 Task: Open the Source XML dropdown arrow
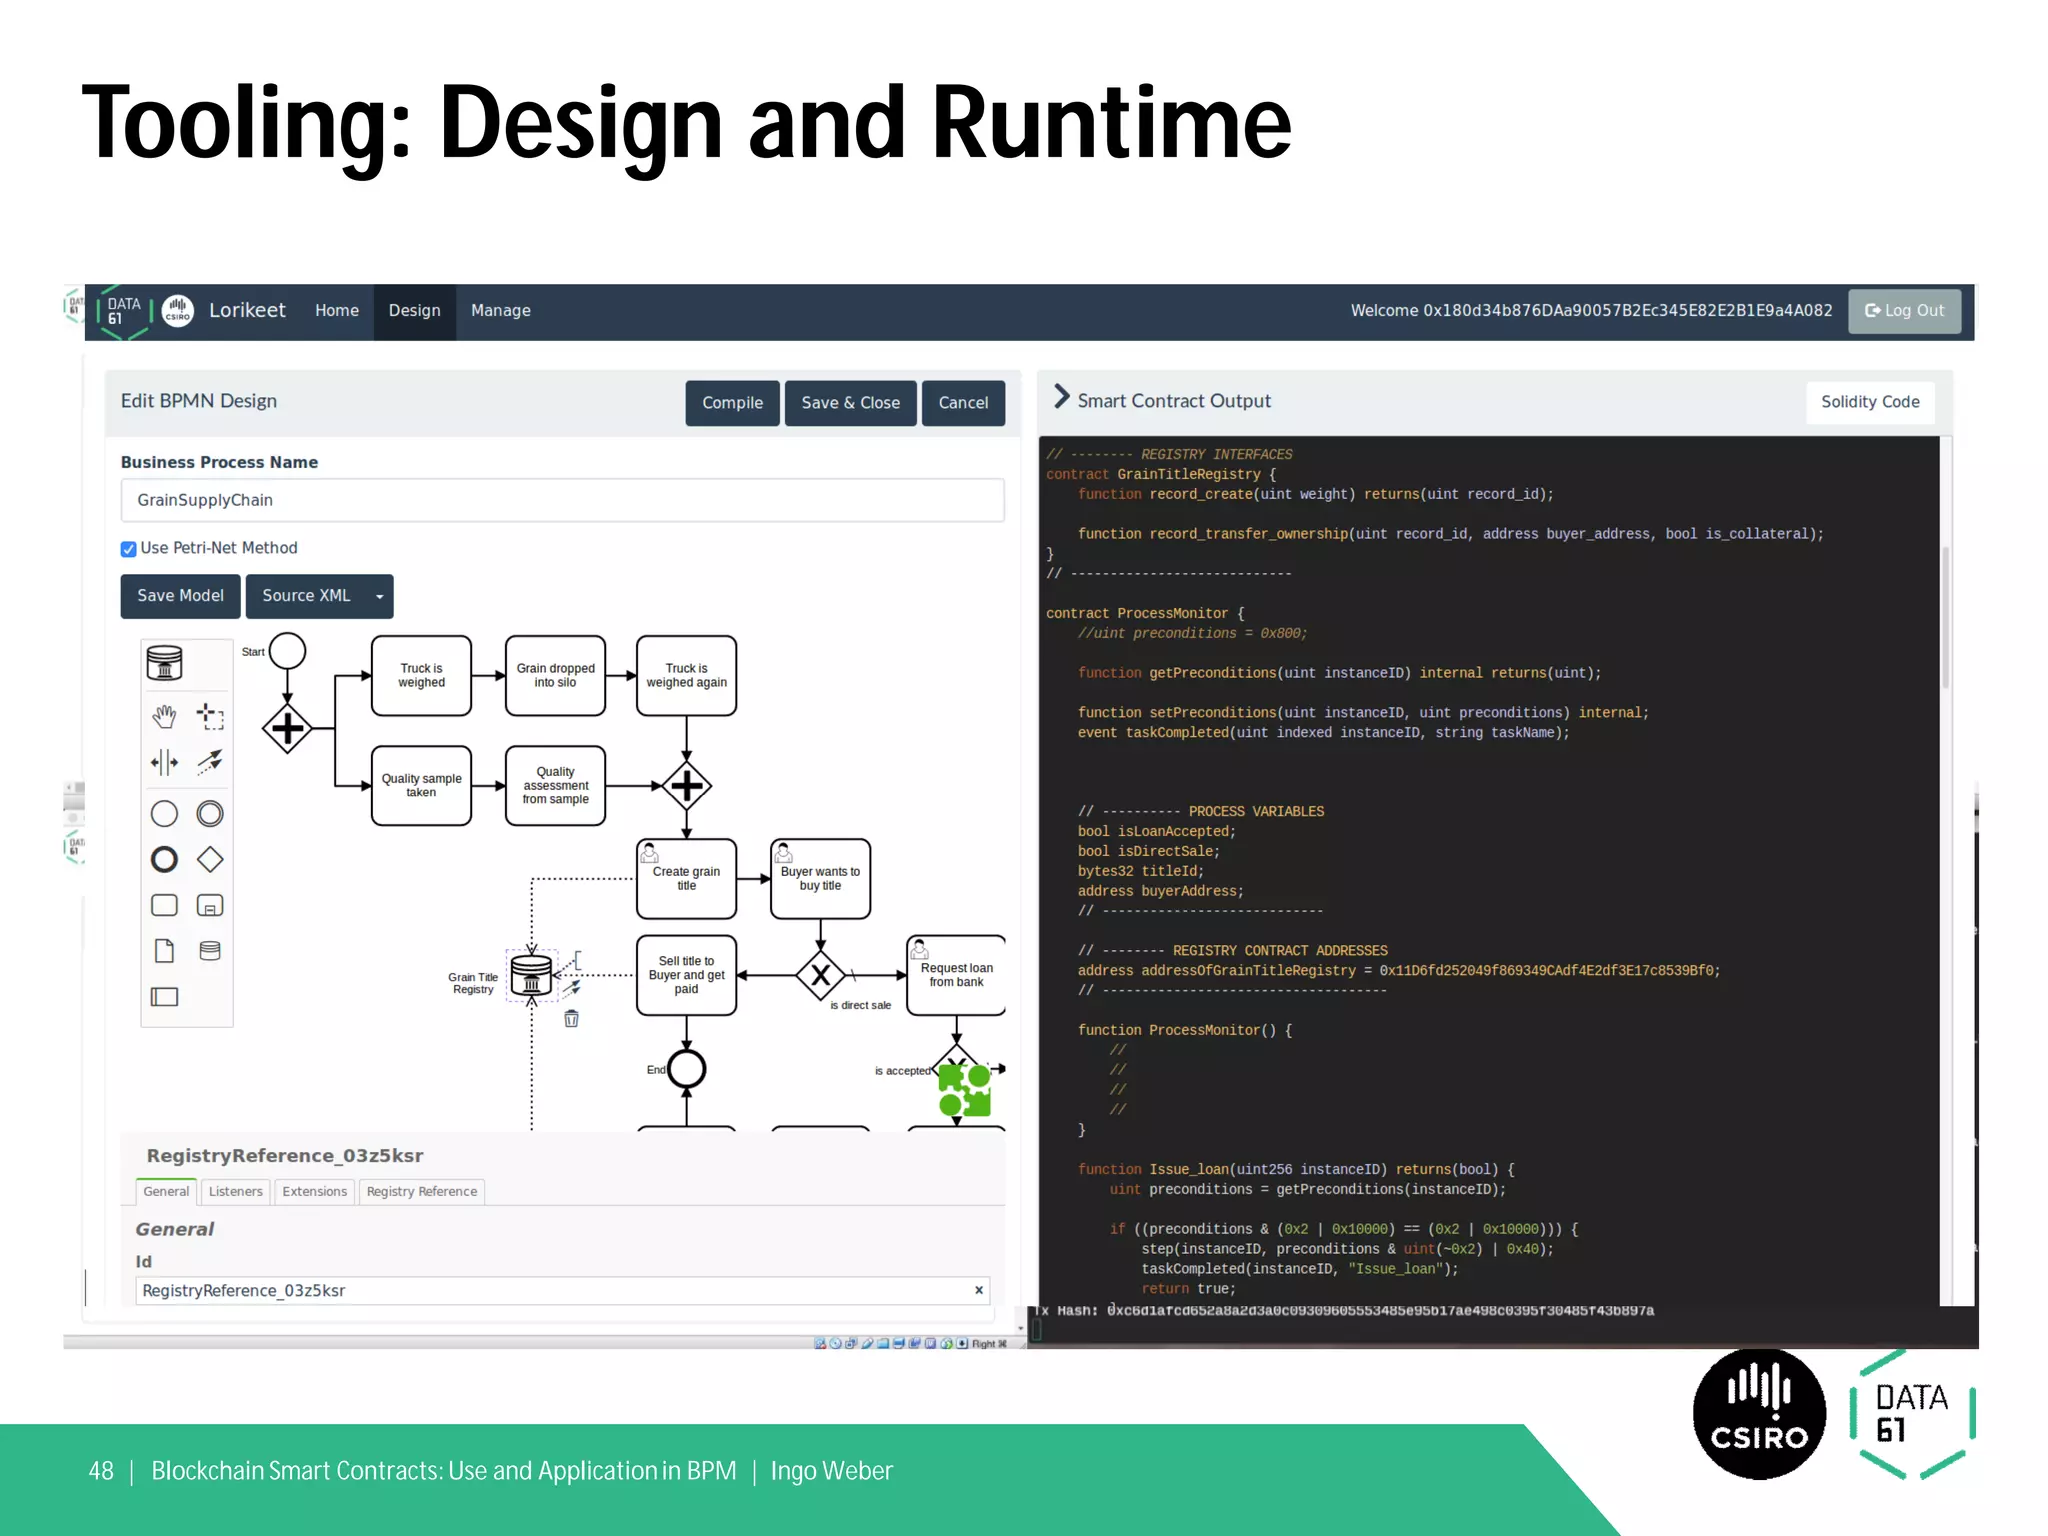pyautogui.click(x=380, y=597)
